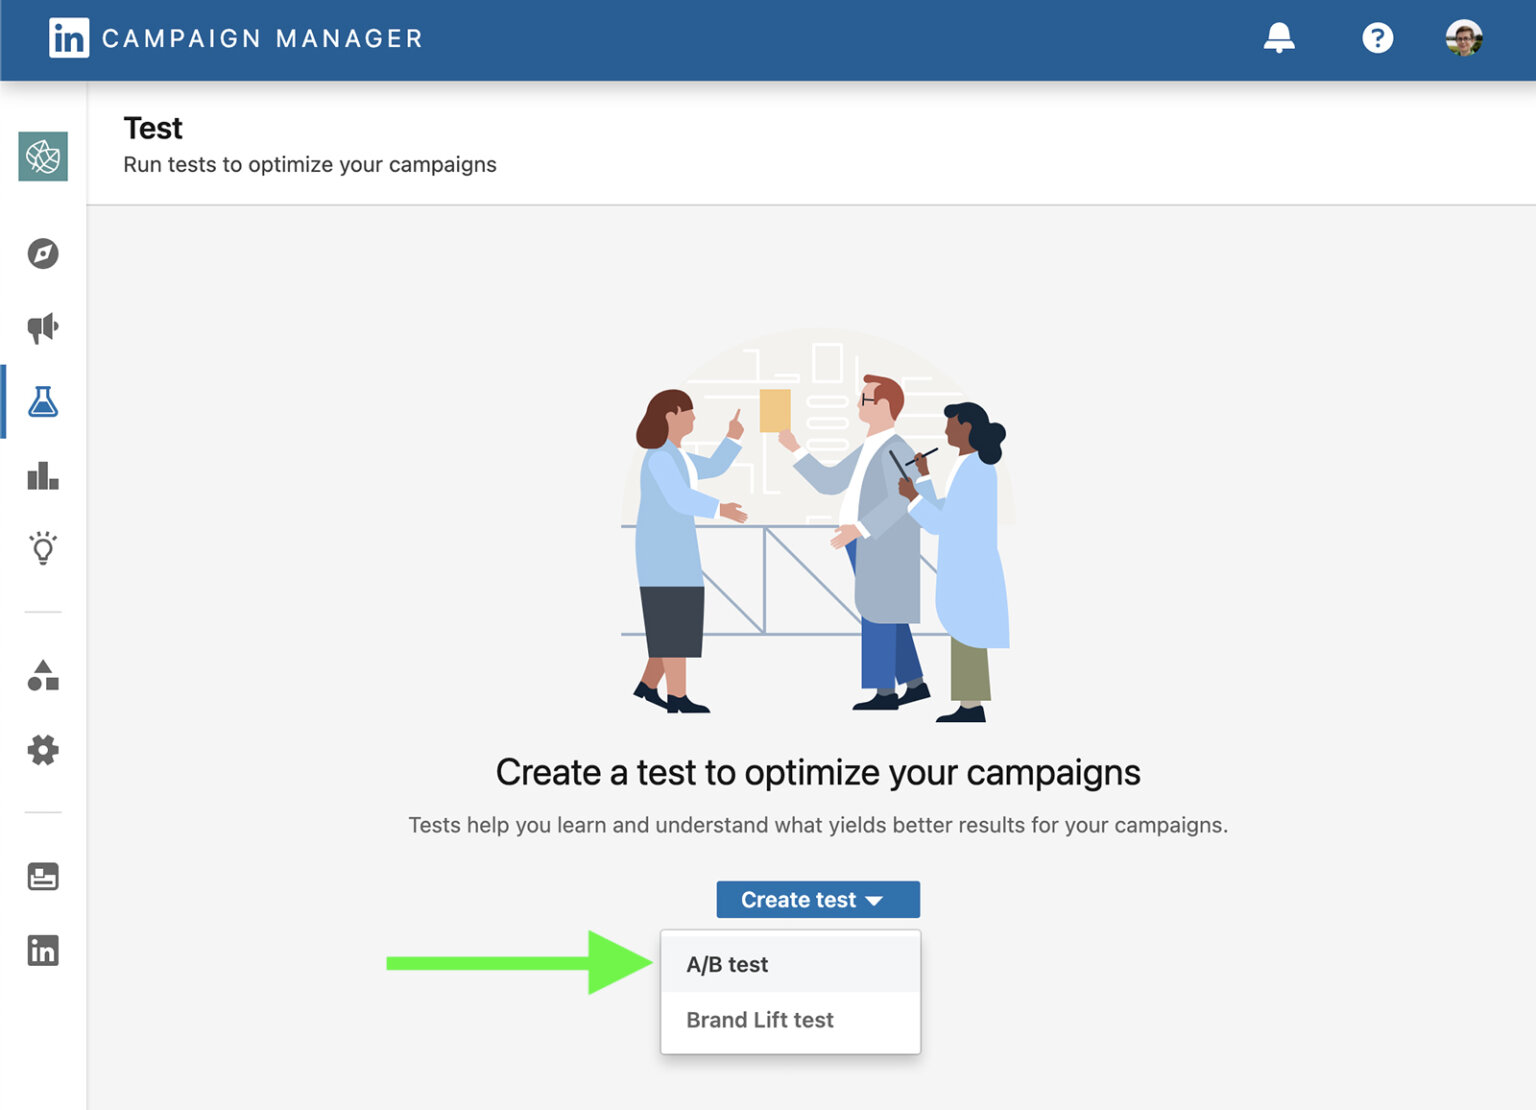Open the Analyze bar chart icon
This screenshot has width=1536, height=1110.
pos(43,475)
